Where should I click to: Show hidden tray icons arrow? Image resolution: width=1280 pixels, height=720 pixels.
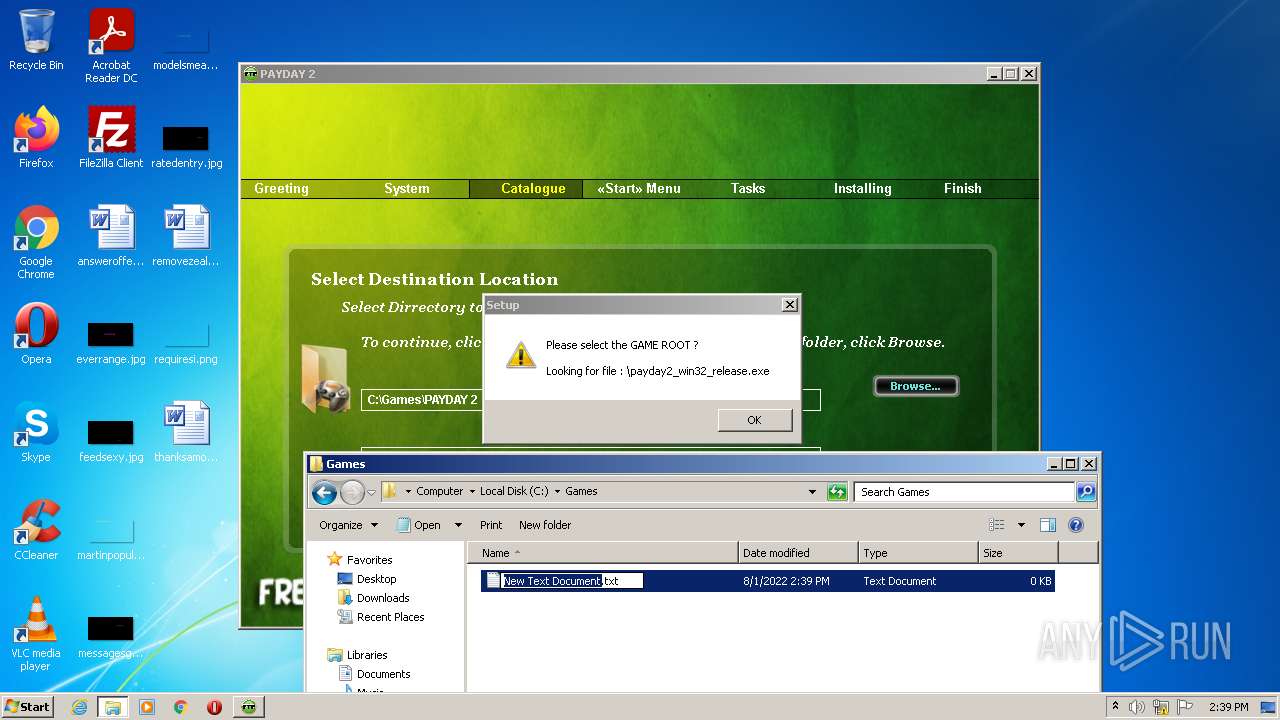point(1116,707)
